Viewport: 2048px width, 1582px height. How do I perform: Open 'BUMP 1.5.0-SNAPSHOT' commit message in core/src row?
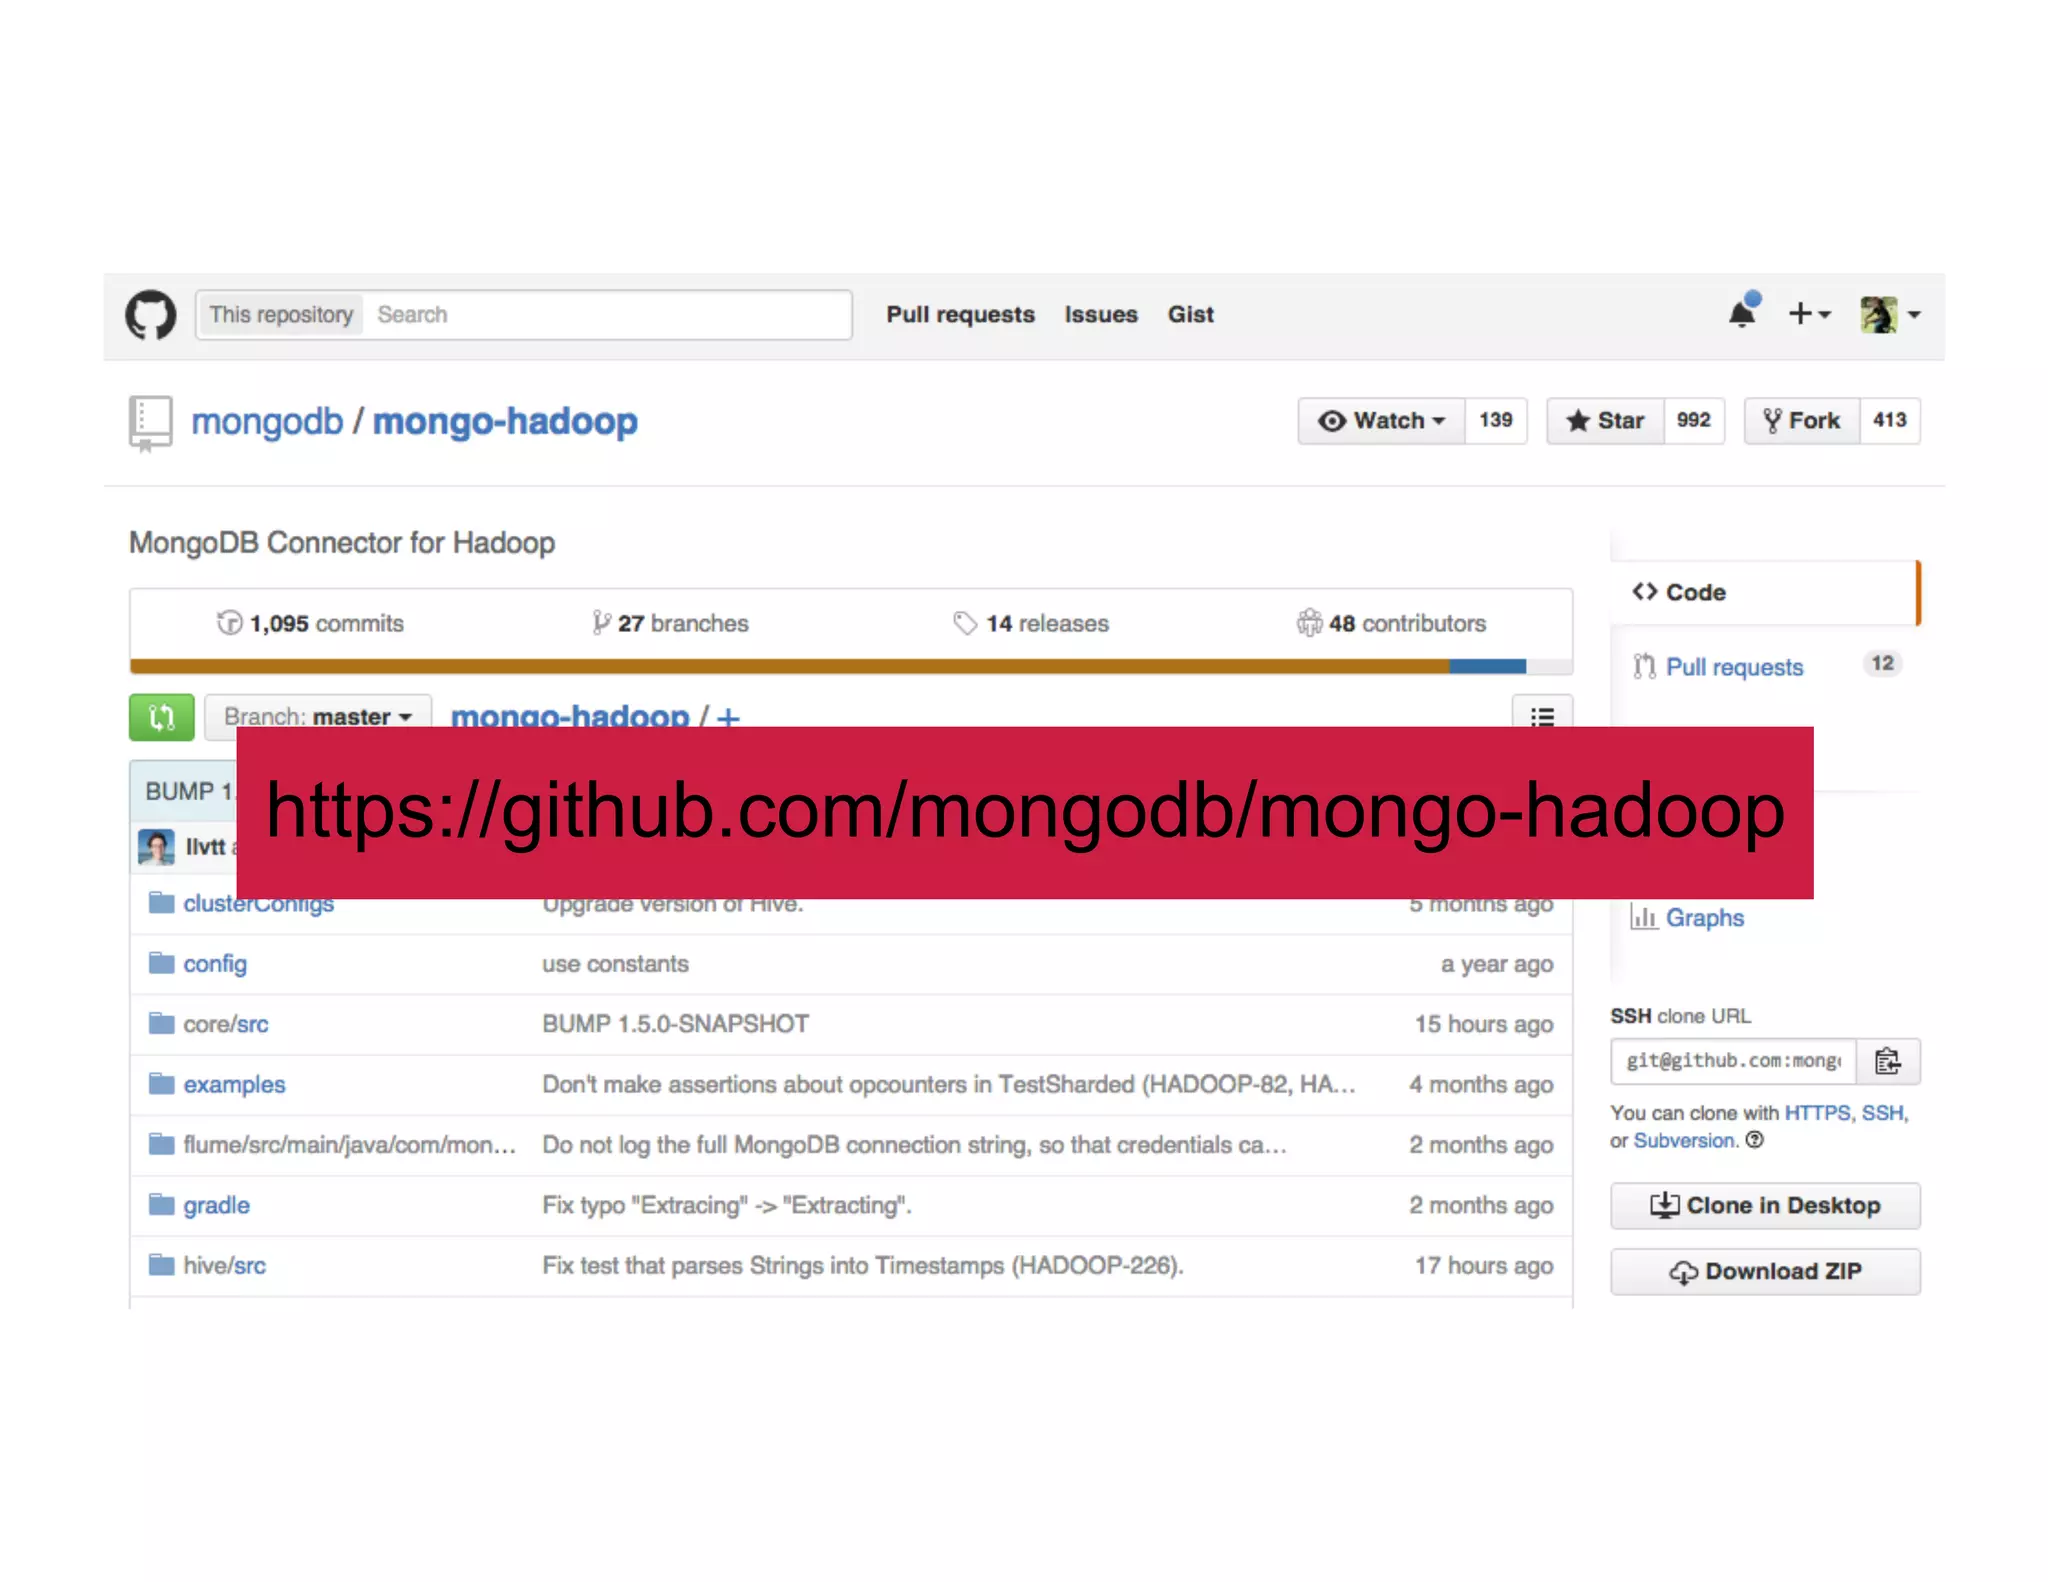pyautogui.click(x=675, y=1024)
